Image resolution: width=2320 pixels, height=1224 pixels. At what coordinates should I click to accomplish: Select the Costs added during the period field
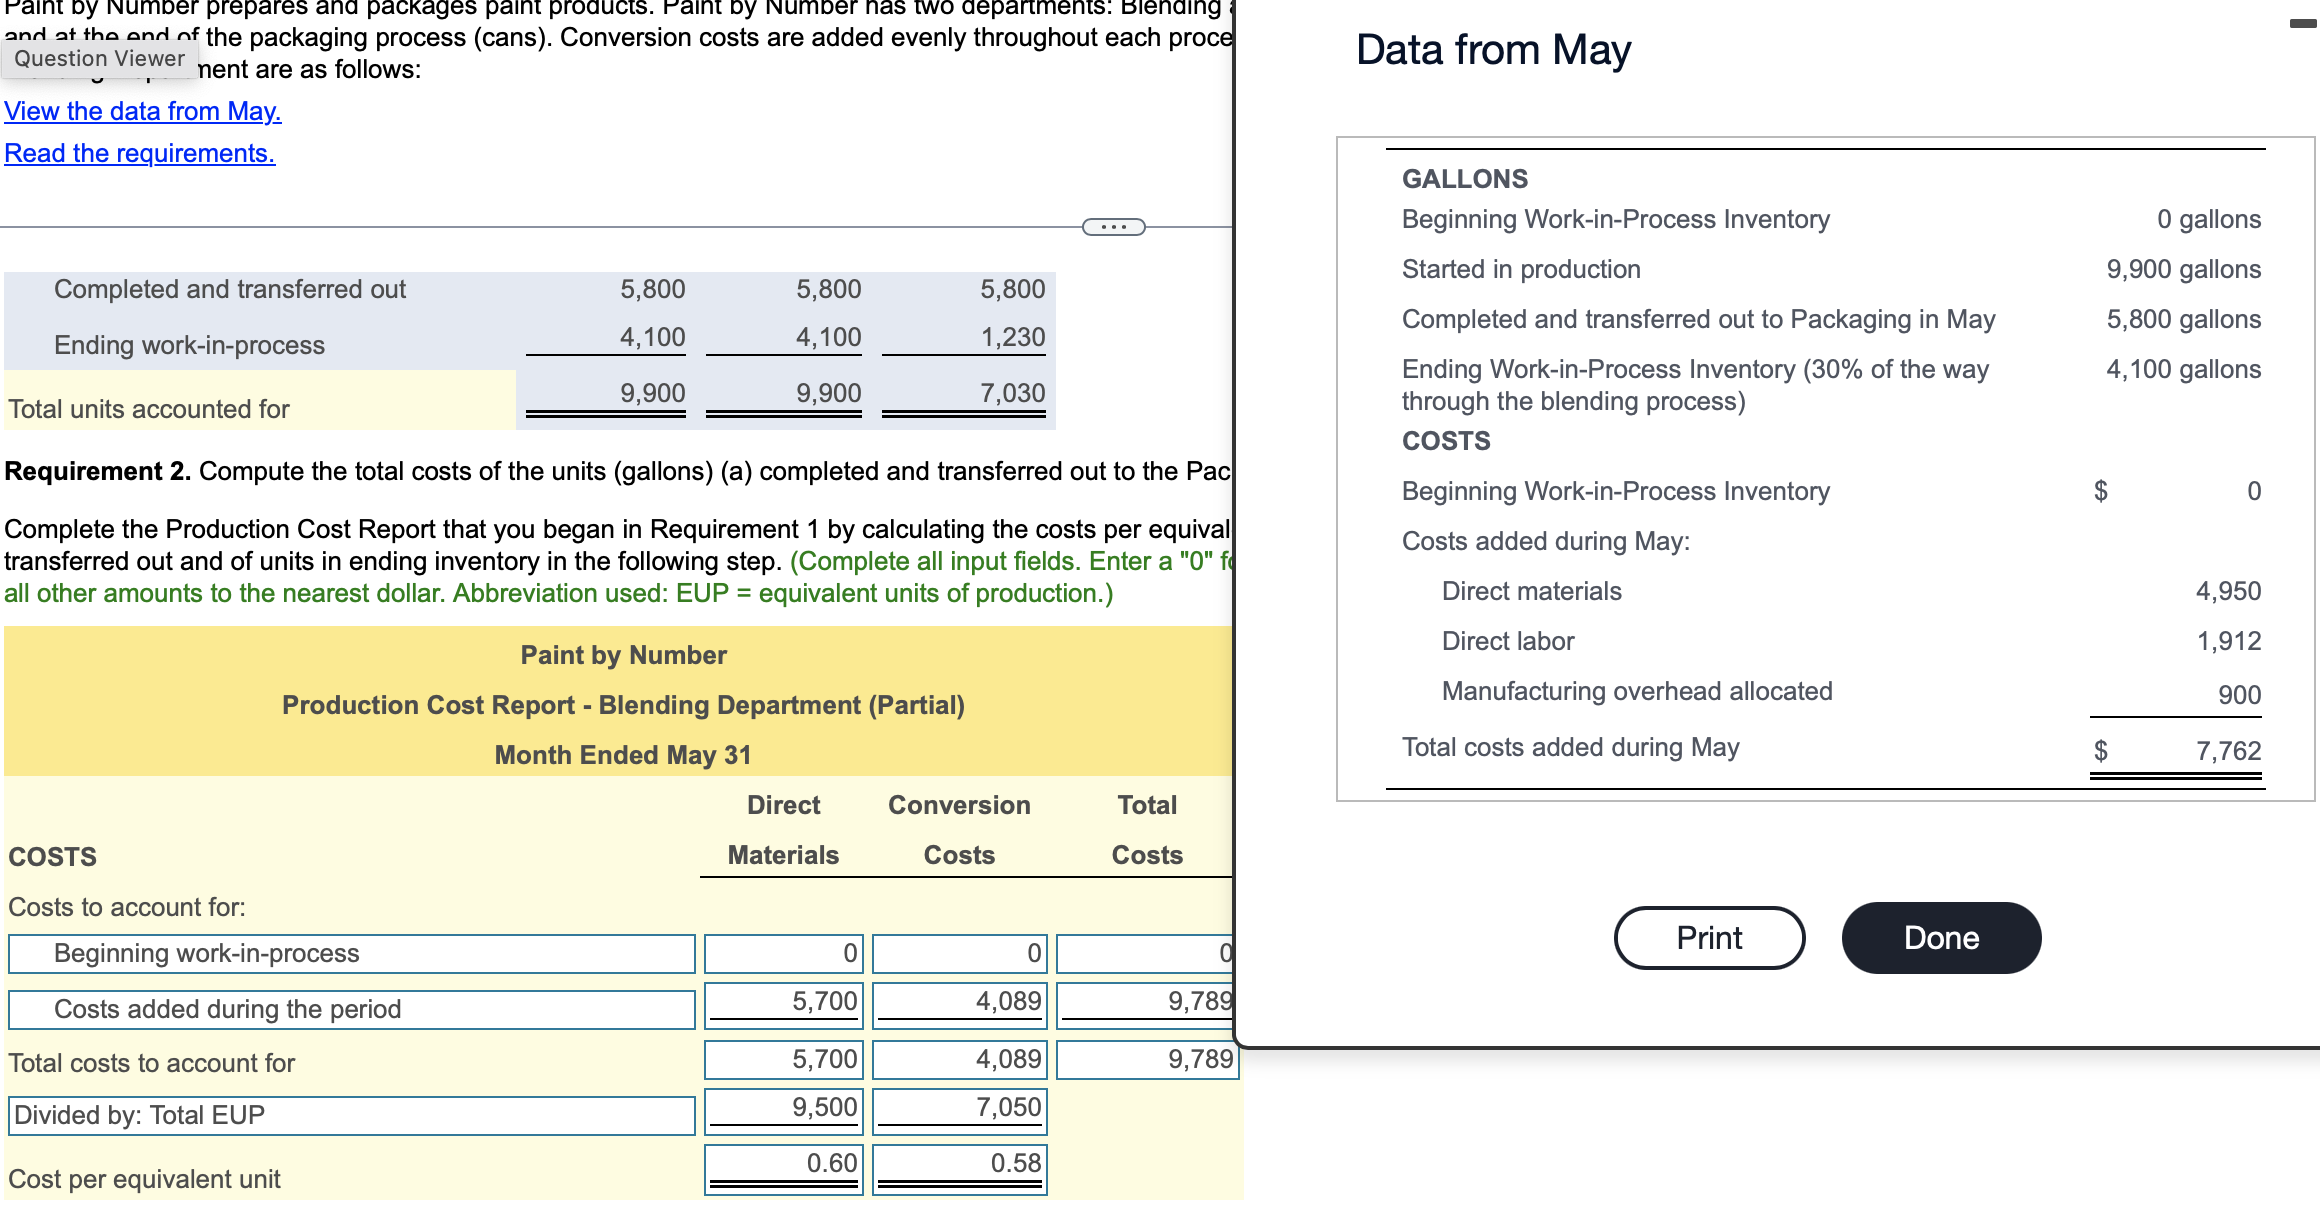click(352, 1010)
